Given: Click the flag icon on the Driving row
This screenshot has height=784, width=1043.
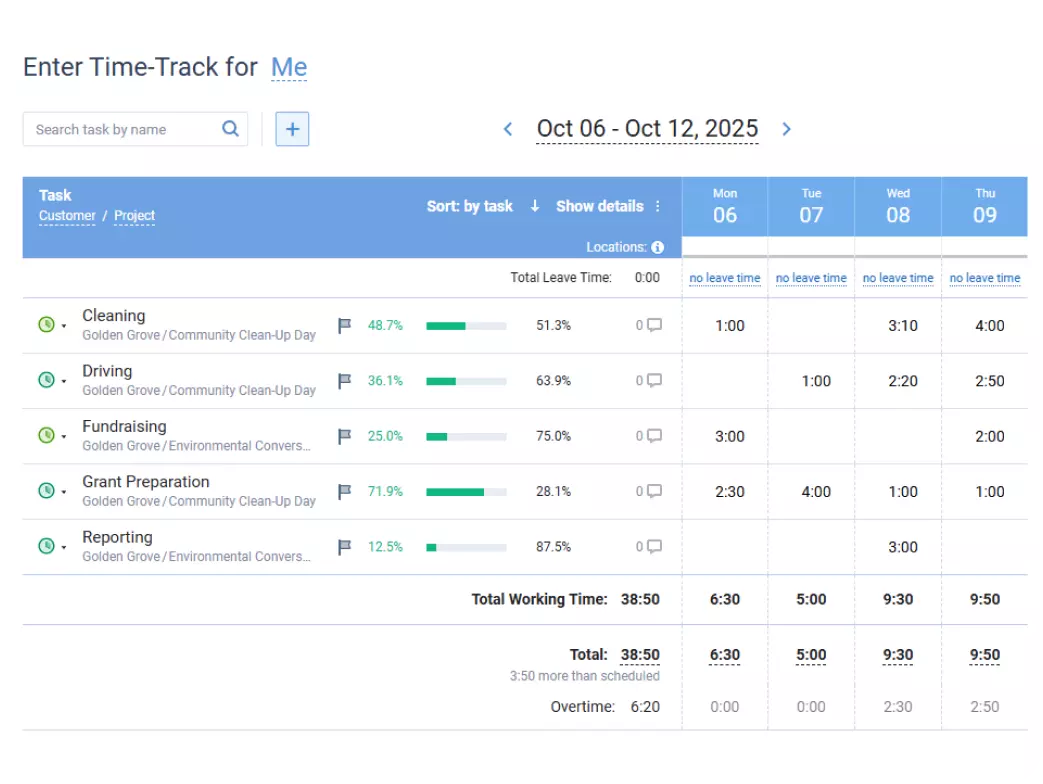Looking at the screenshot, I should coord(344,380).
